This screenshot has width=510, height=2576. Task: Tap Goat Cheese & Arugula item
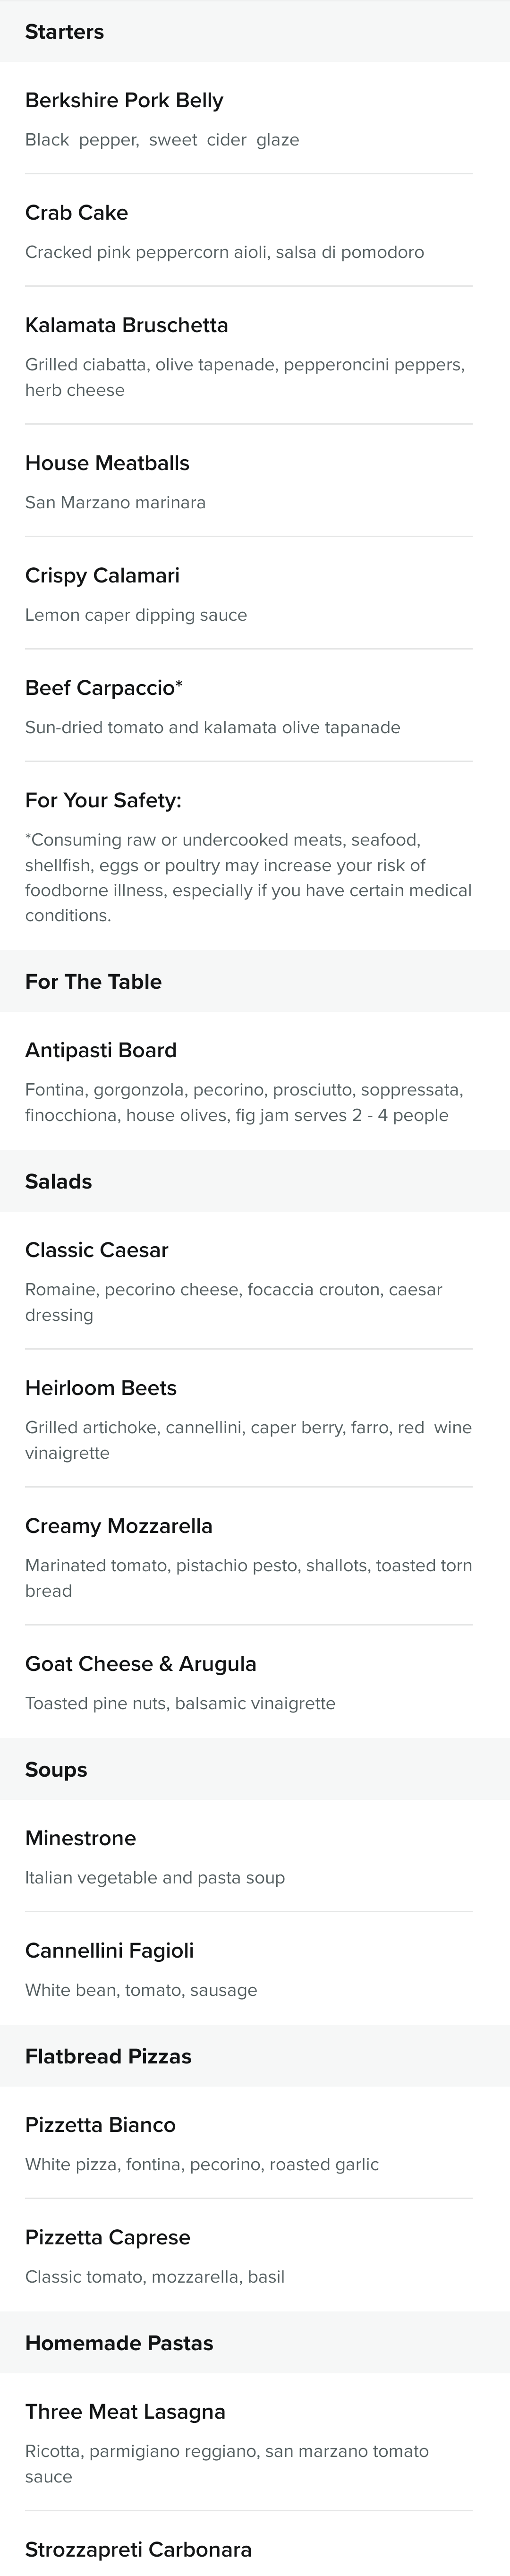(x=255, y=1681)
